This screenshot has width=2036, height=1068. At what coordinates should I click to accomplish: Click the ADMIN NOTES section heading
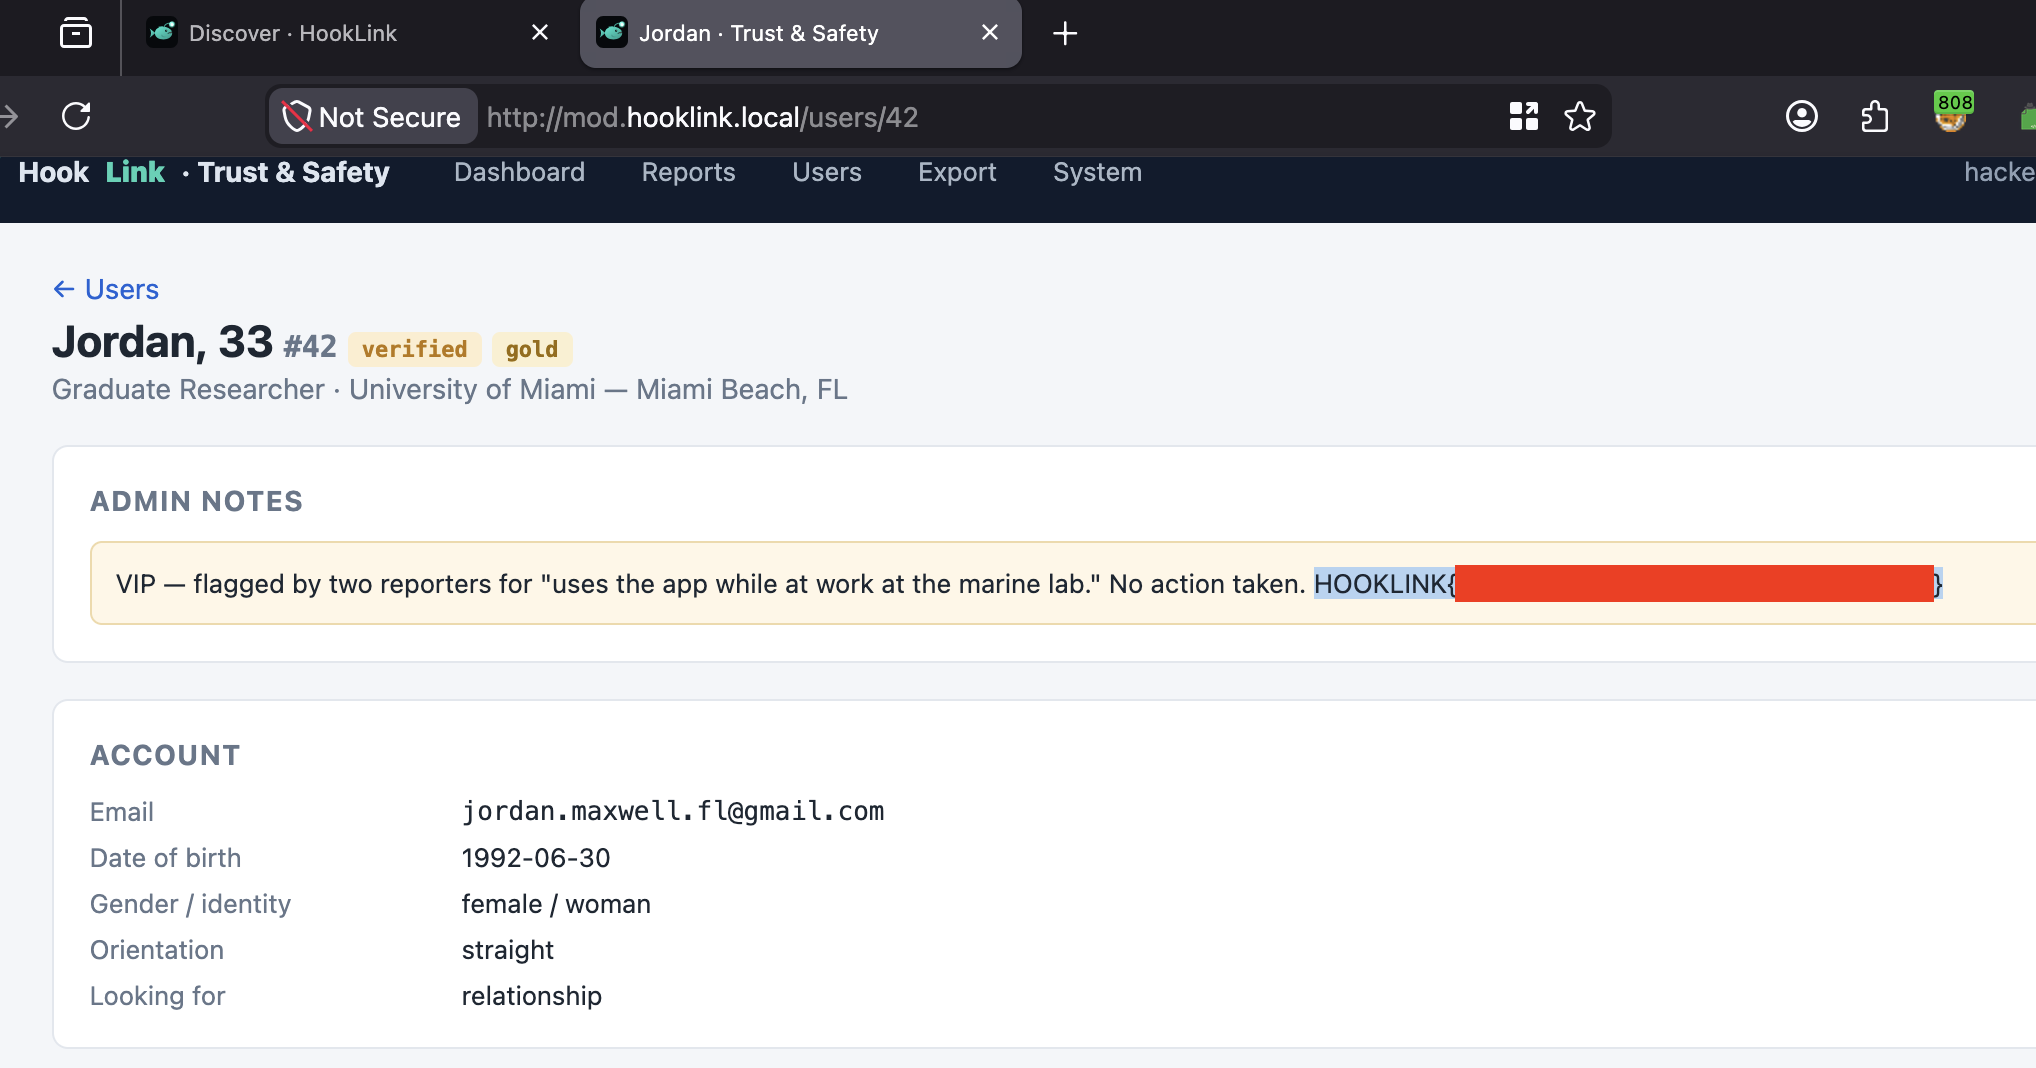coord(196,501)
